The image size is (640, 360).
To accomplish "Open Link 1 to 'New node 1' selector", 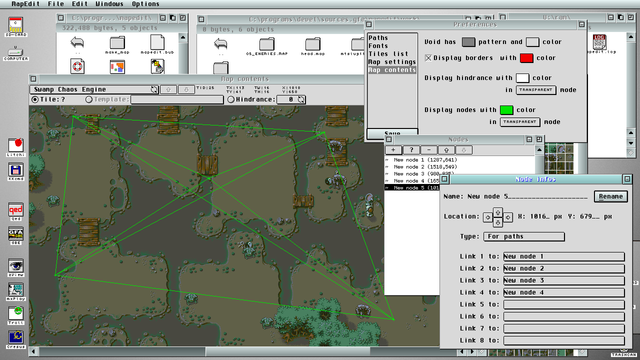I will coord(564,257).
